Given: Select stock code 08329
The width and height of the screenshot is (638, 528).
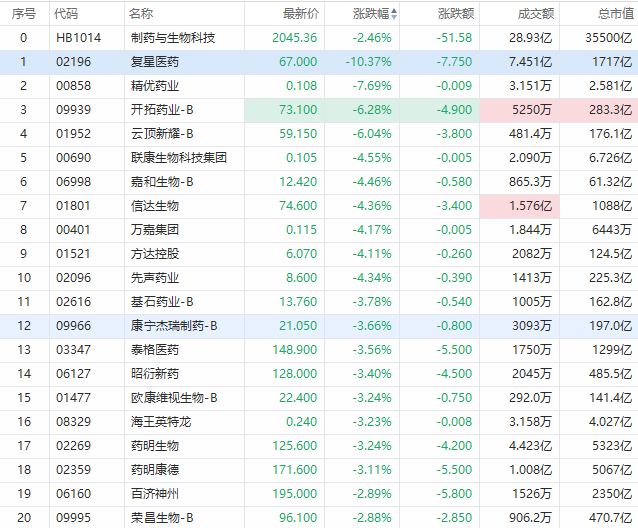Looking at the screenshot, I should (73, 422).
